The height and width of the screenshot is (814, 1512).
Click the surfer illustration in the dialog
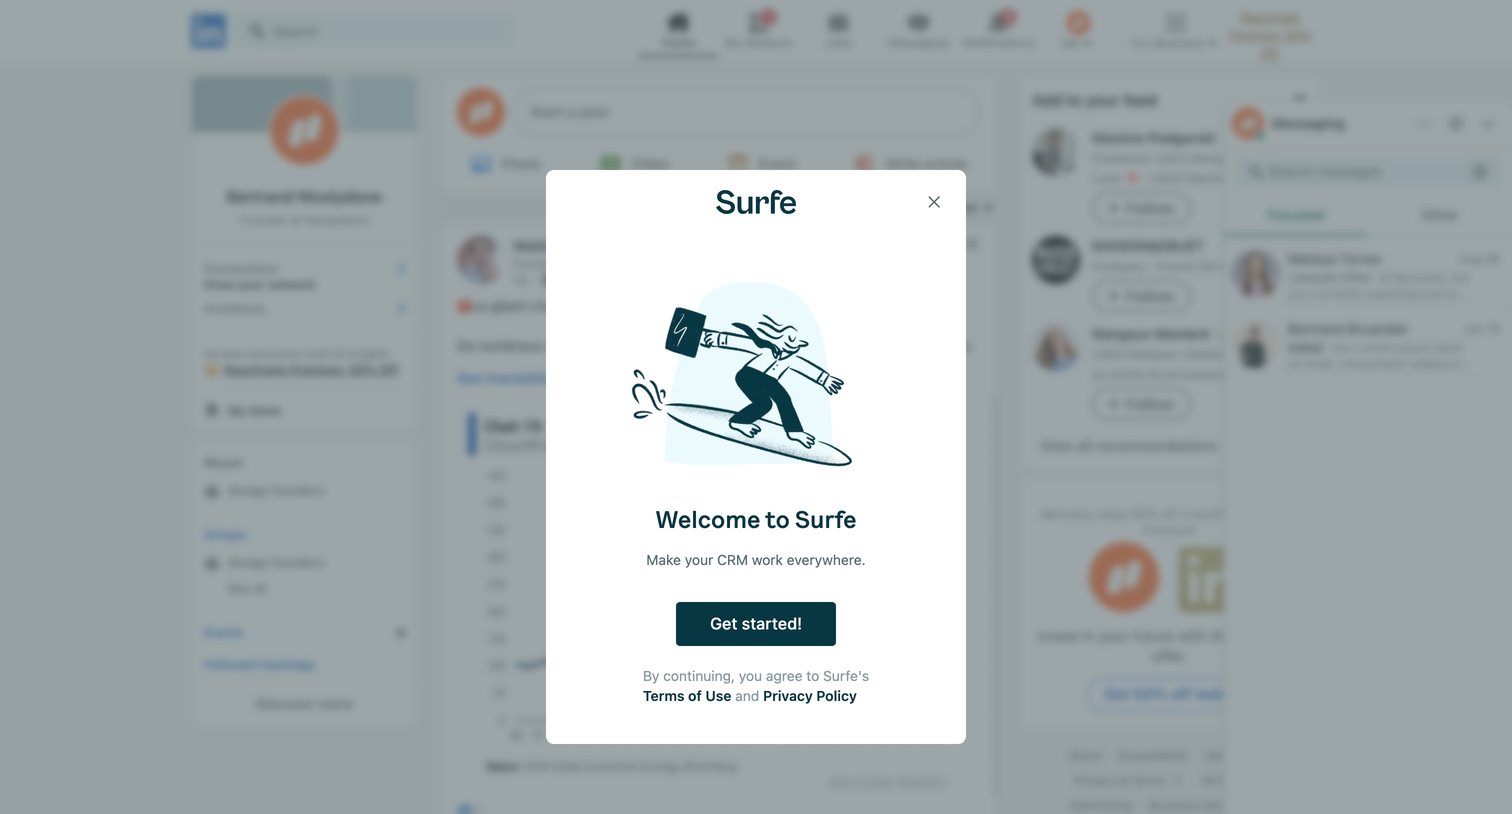(x=742, y=376)
